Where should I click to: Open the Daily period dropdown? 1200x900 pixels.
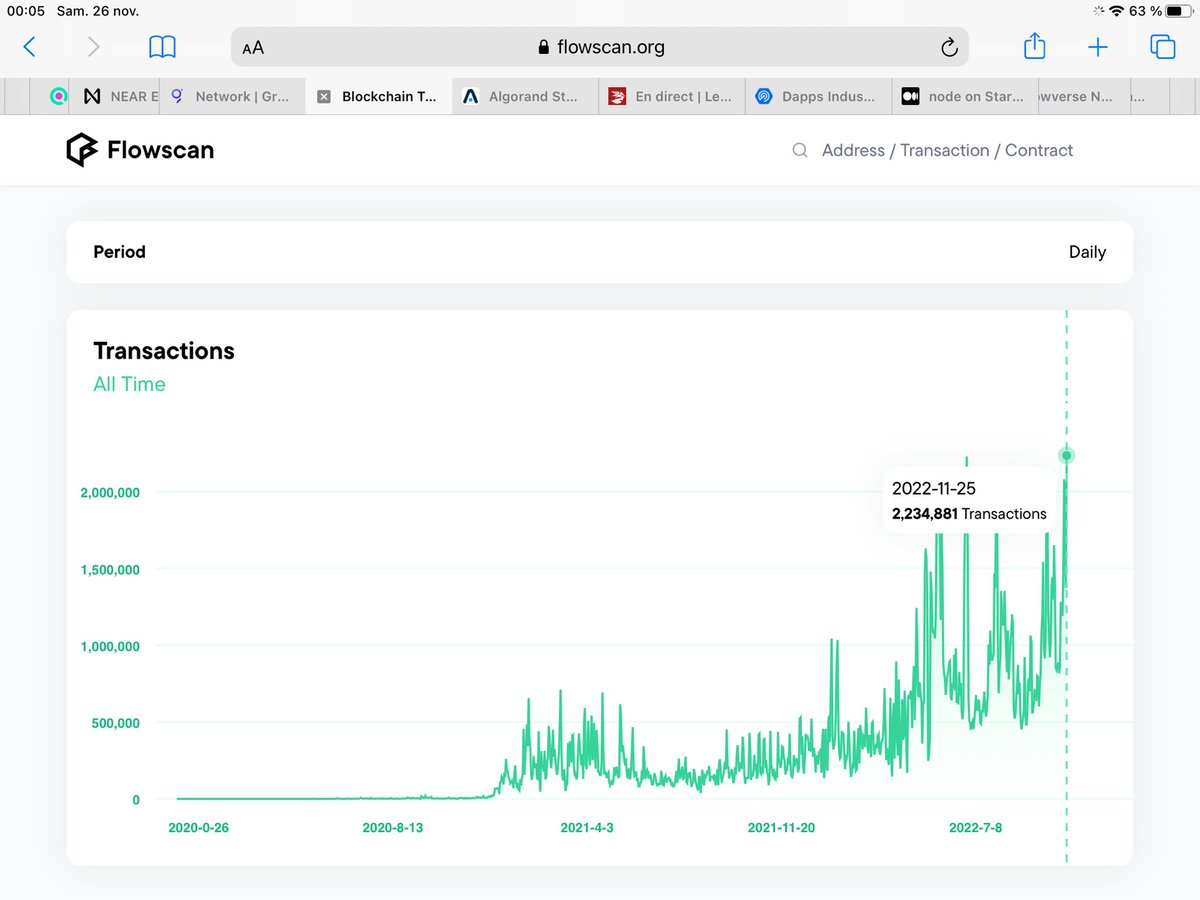tap(1087, 252)
